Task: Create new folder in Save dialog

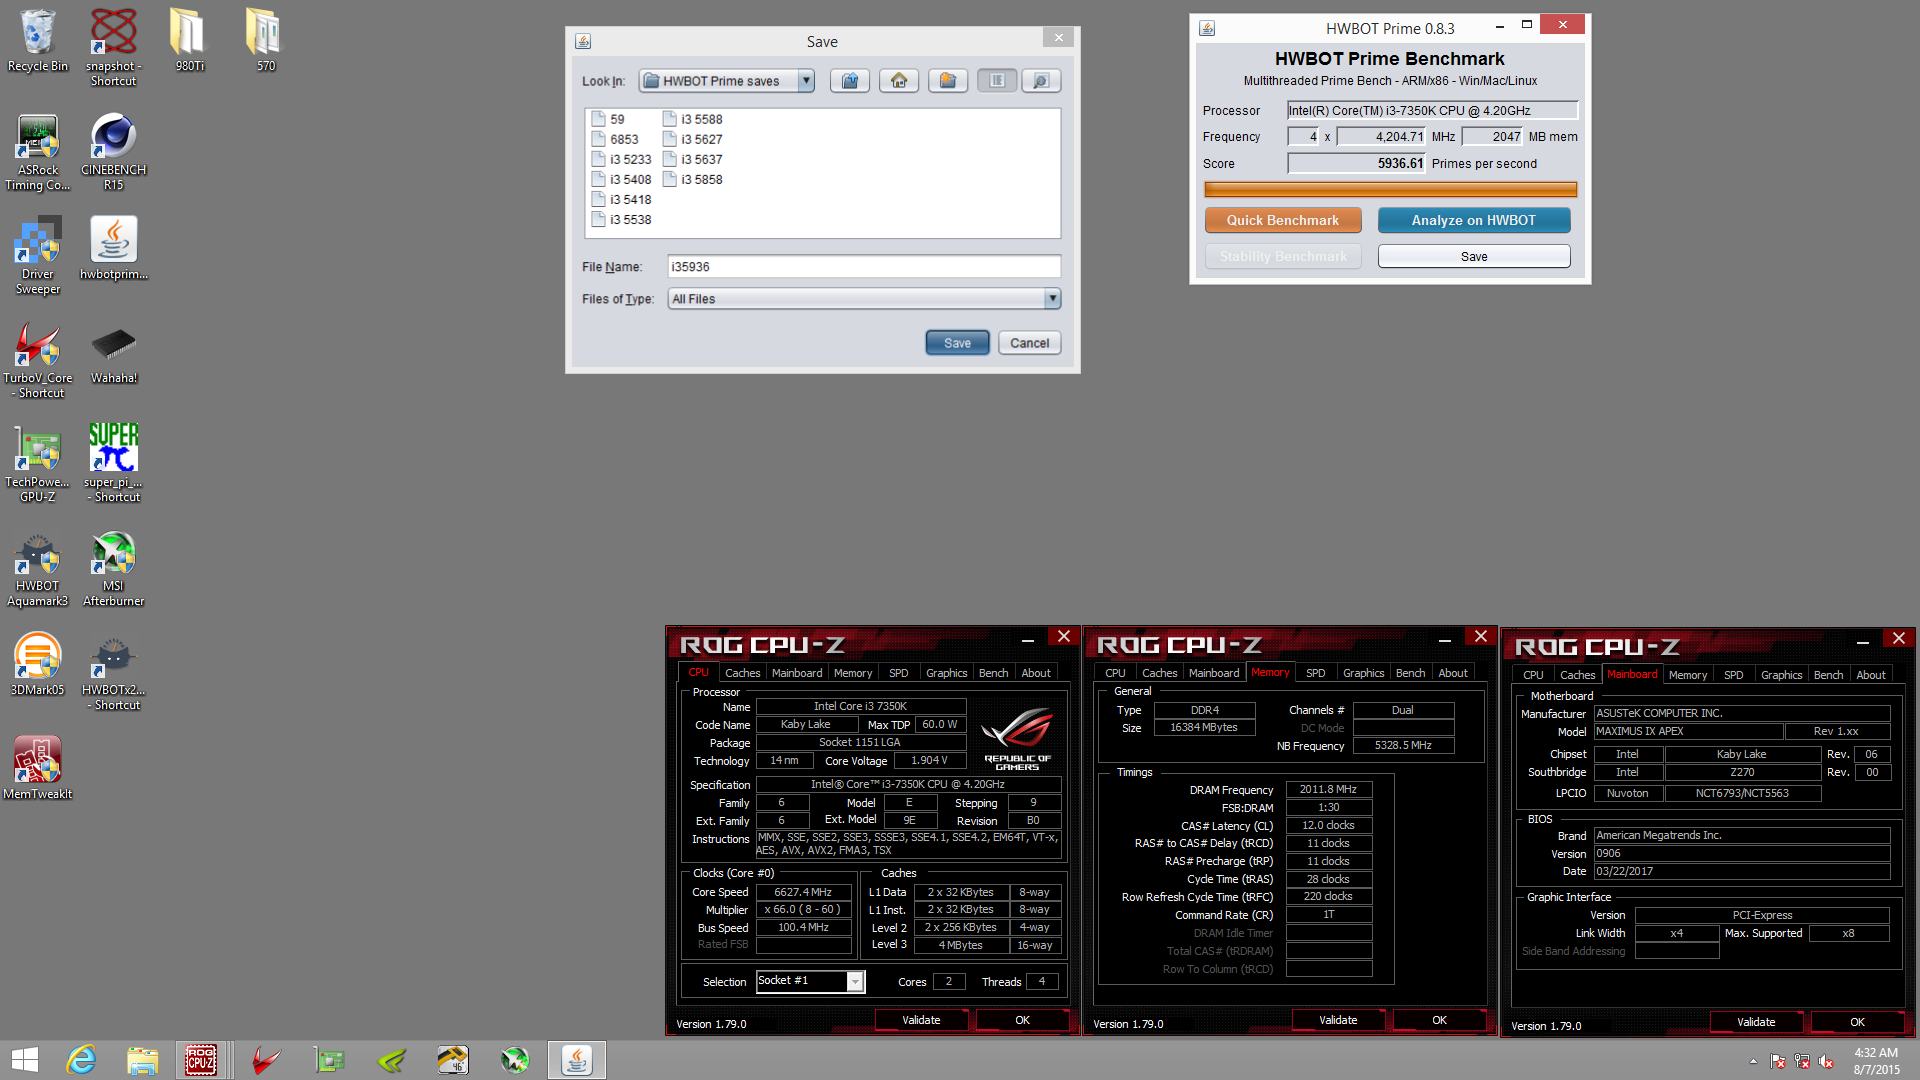Action: pyautogui.click(x=948, y=81)
